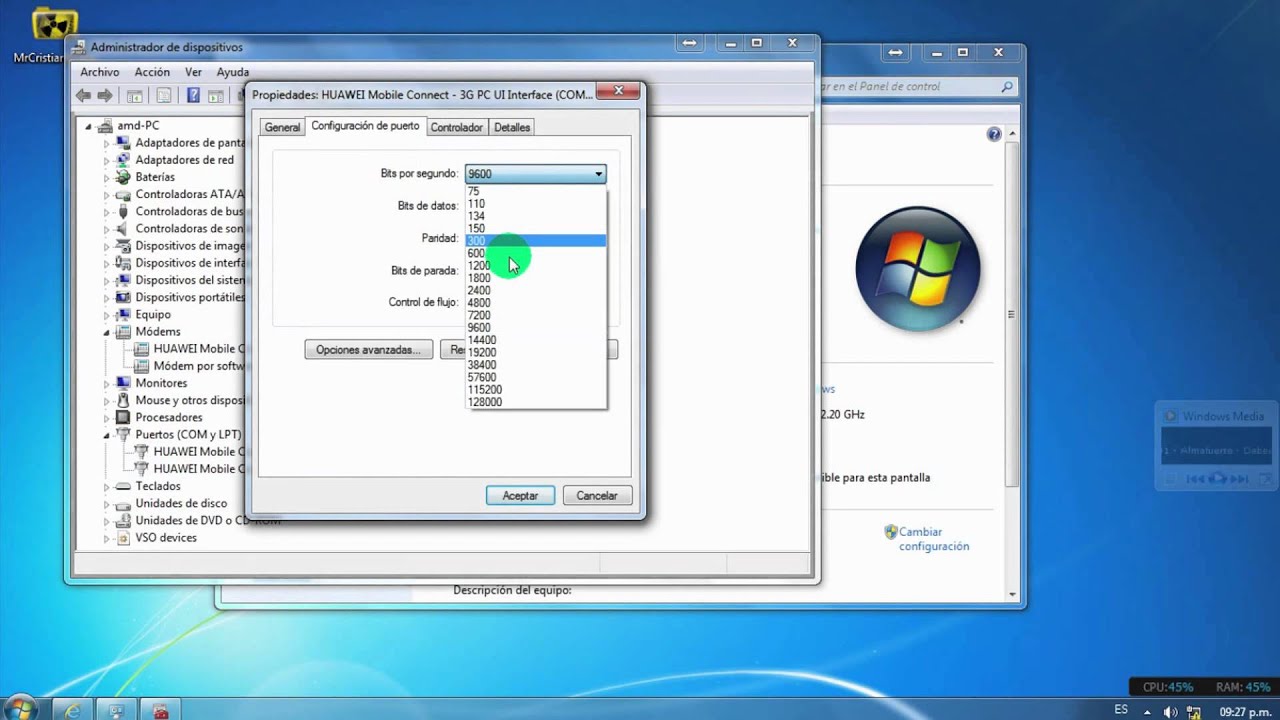Switch to the Detalles tab
The width and height of the screenshot is (1280, 720).
(x=512, y=127)
